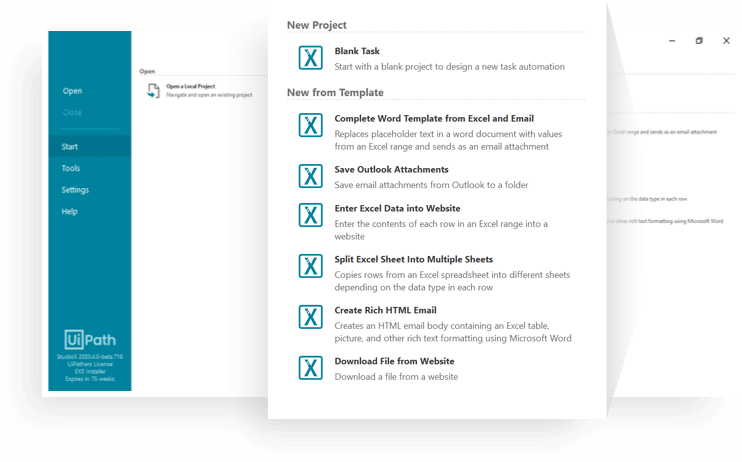Click 'Start with a blank project' description text
The image size is (742, 462).
pos(450,67)
